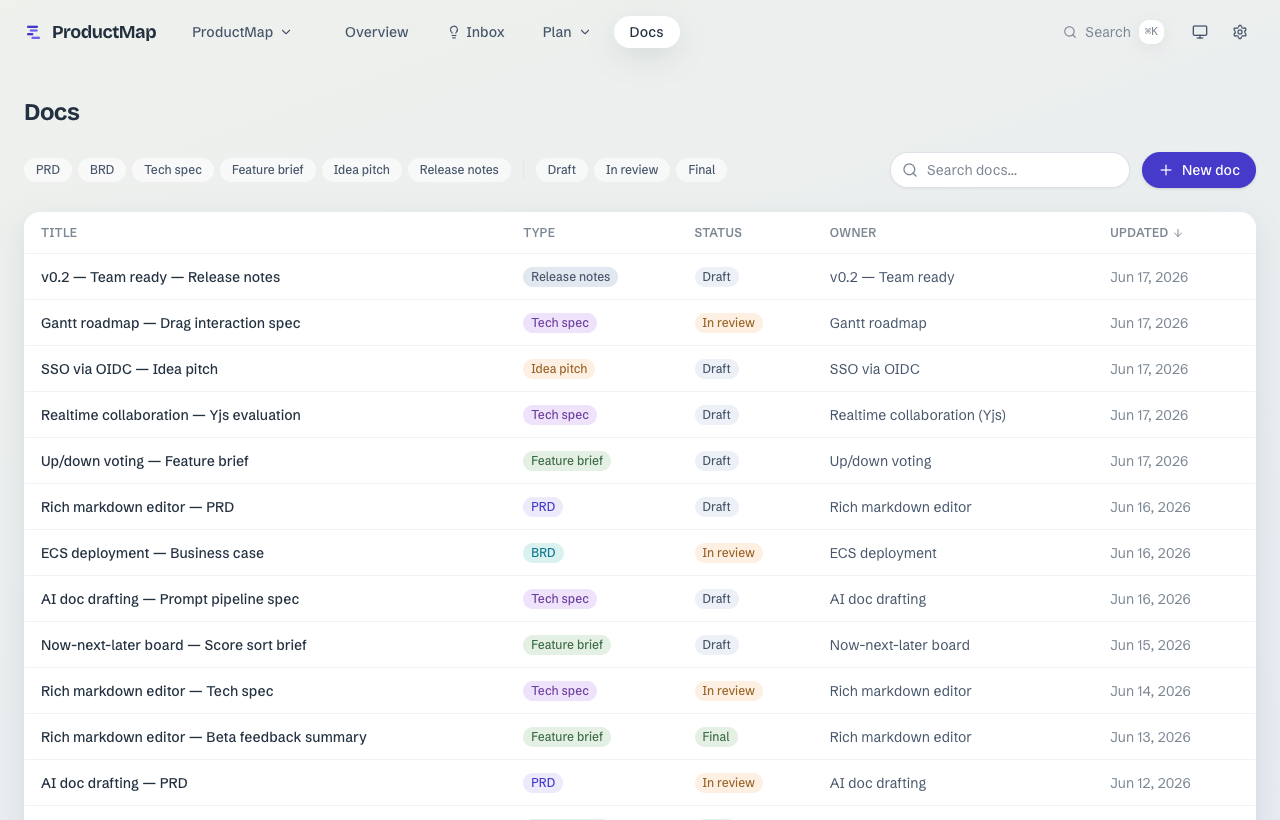Click owner 'Realtime collaboration (Yjs)'

(x=918, y=415)
